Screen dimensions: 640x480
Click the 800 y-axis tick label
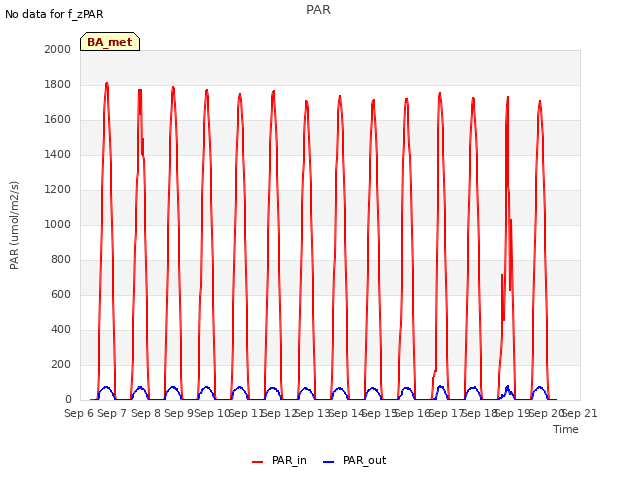click(61, 260)
